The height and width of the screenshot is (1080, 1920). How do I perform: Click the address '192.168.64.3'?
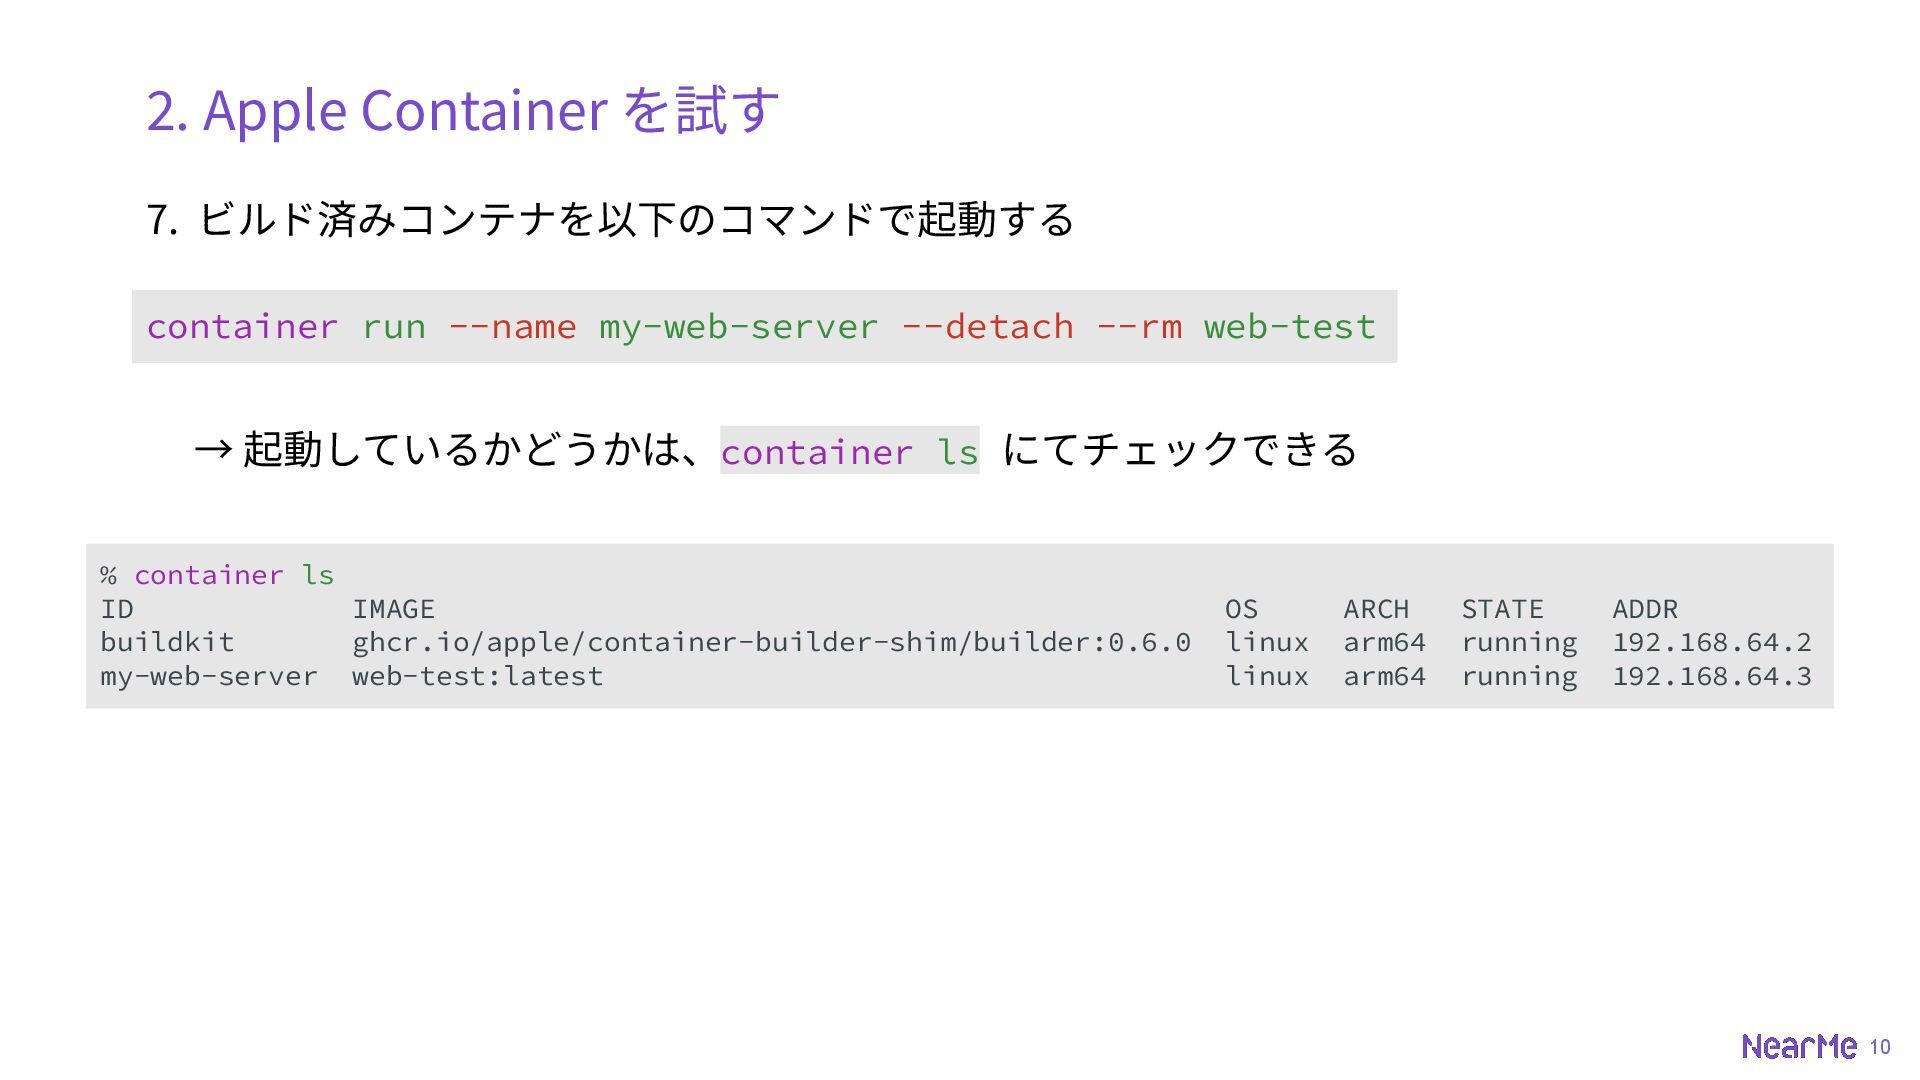pyautogui.click(x=1712, y=676)
